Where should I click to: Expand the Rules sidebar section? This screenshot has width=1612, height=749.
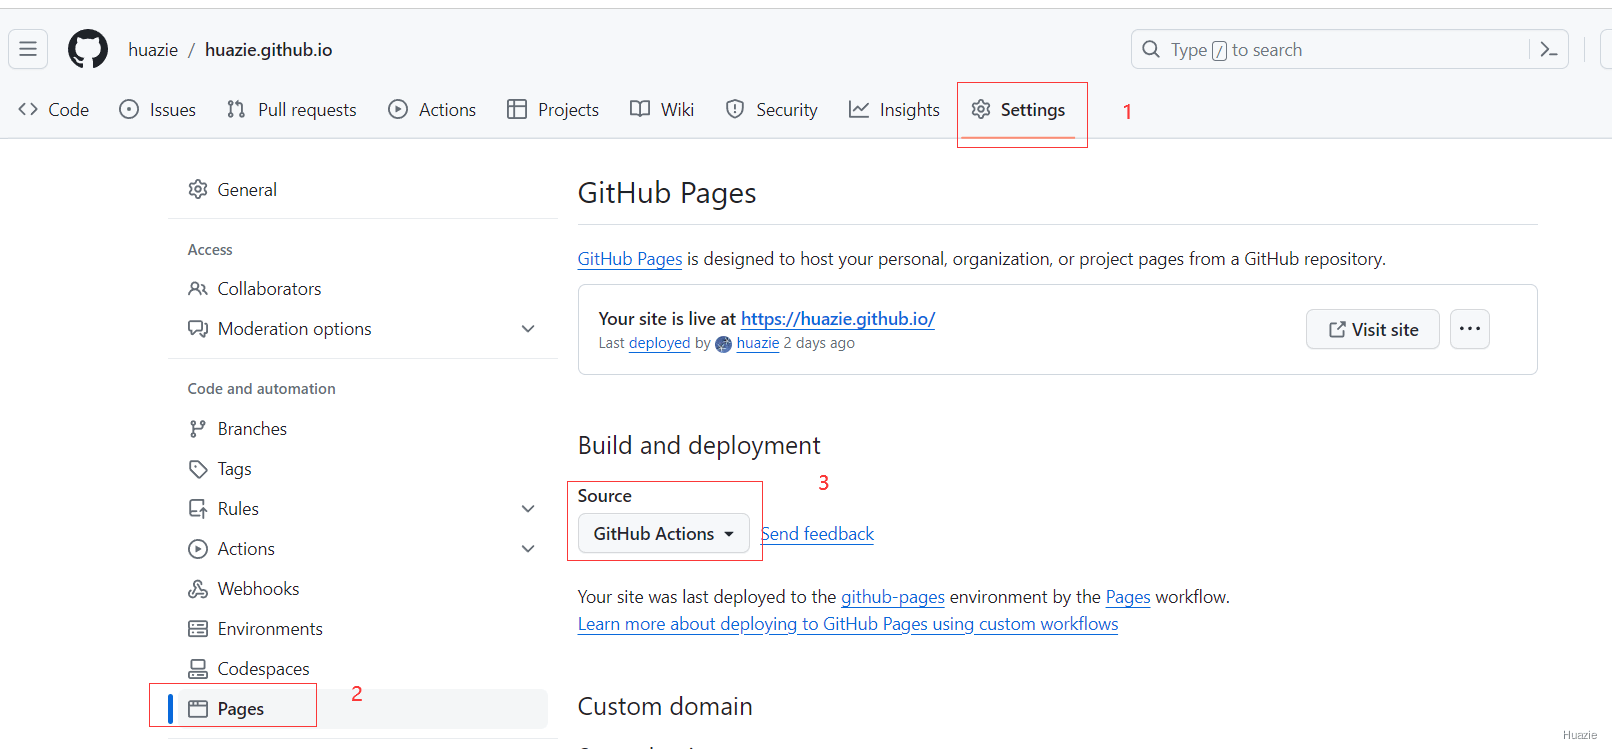click(528, 509)
